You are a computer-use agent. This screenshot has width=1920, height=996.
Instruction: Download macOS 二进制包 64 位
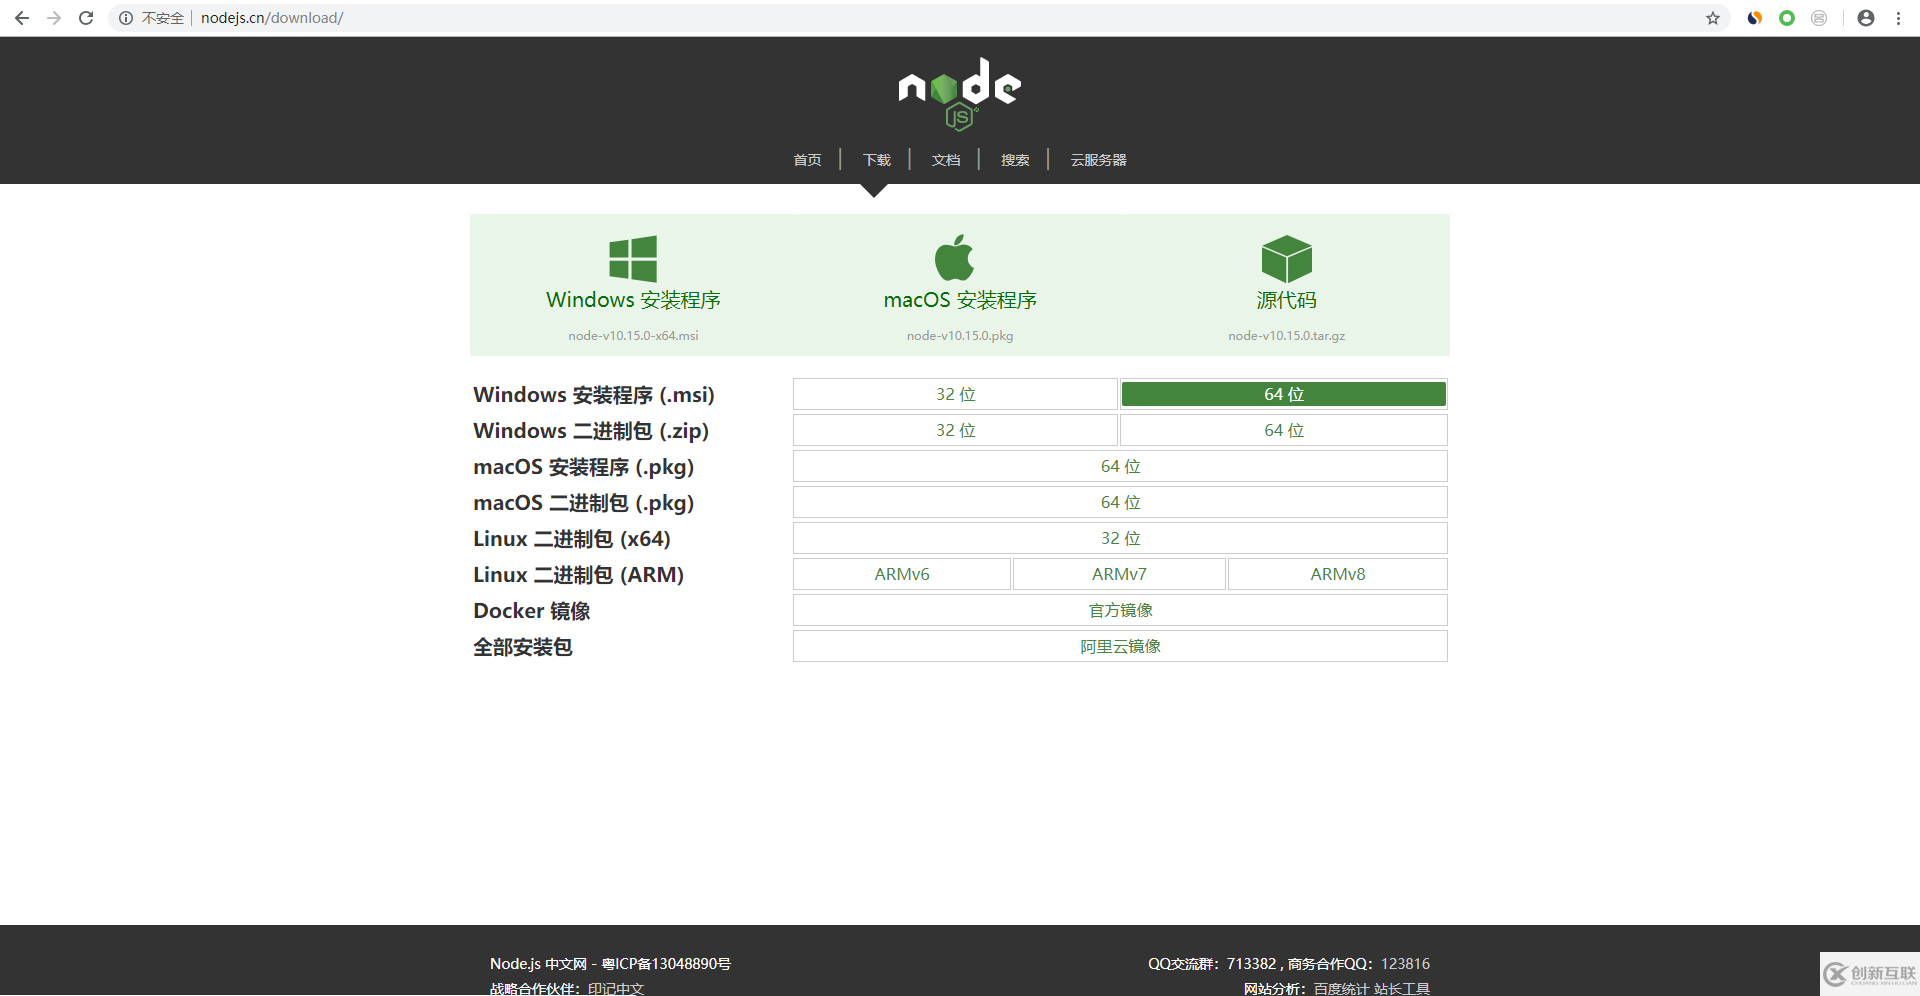[x=1120, y=502]
